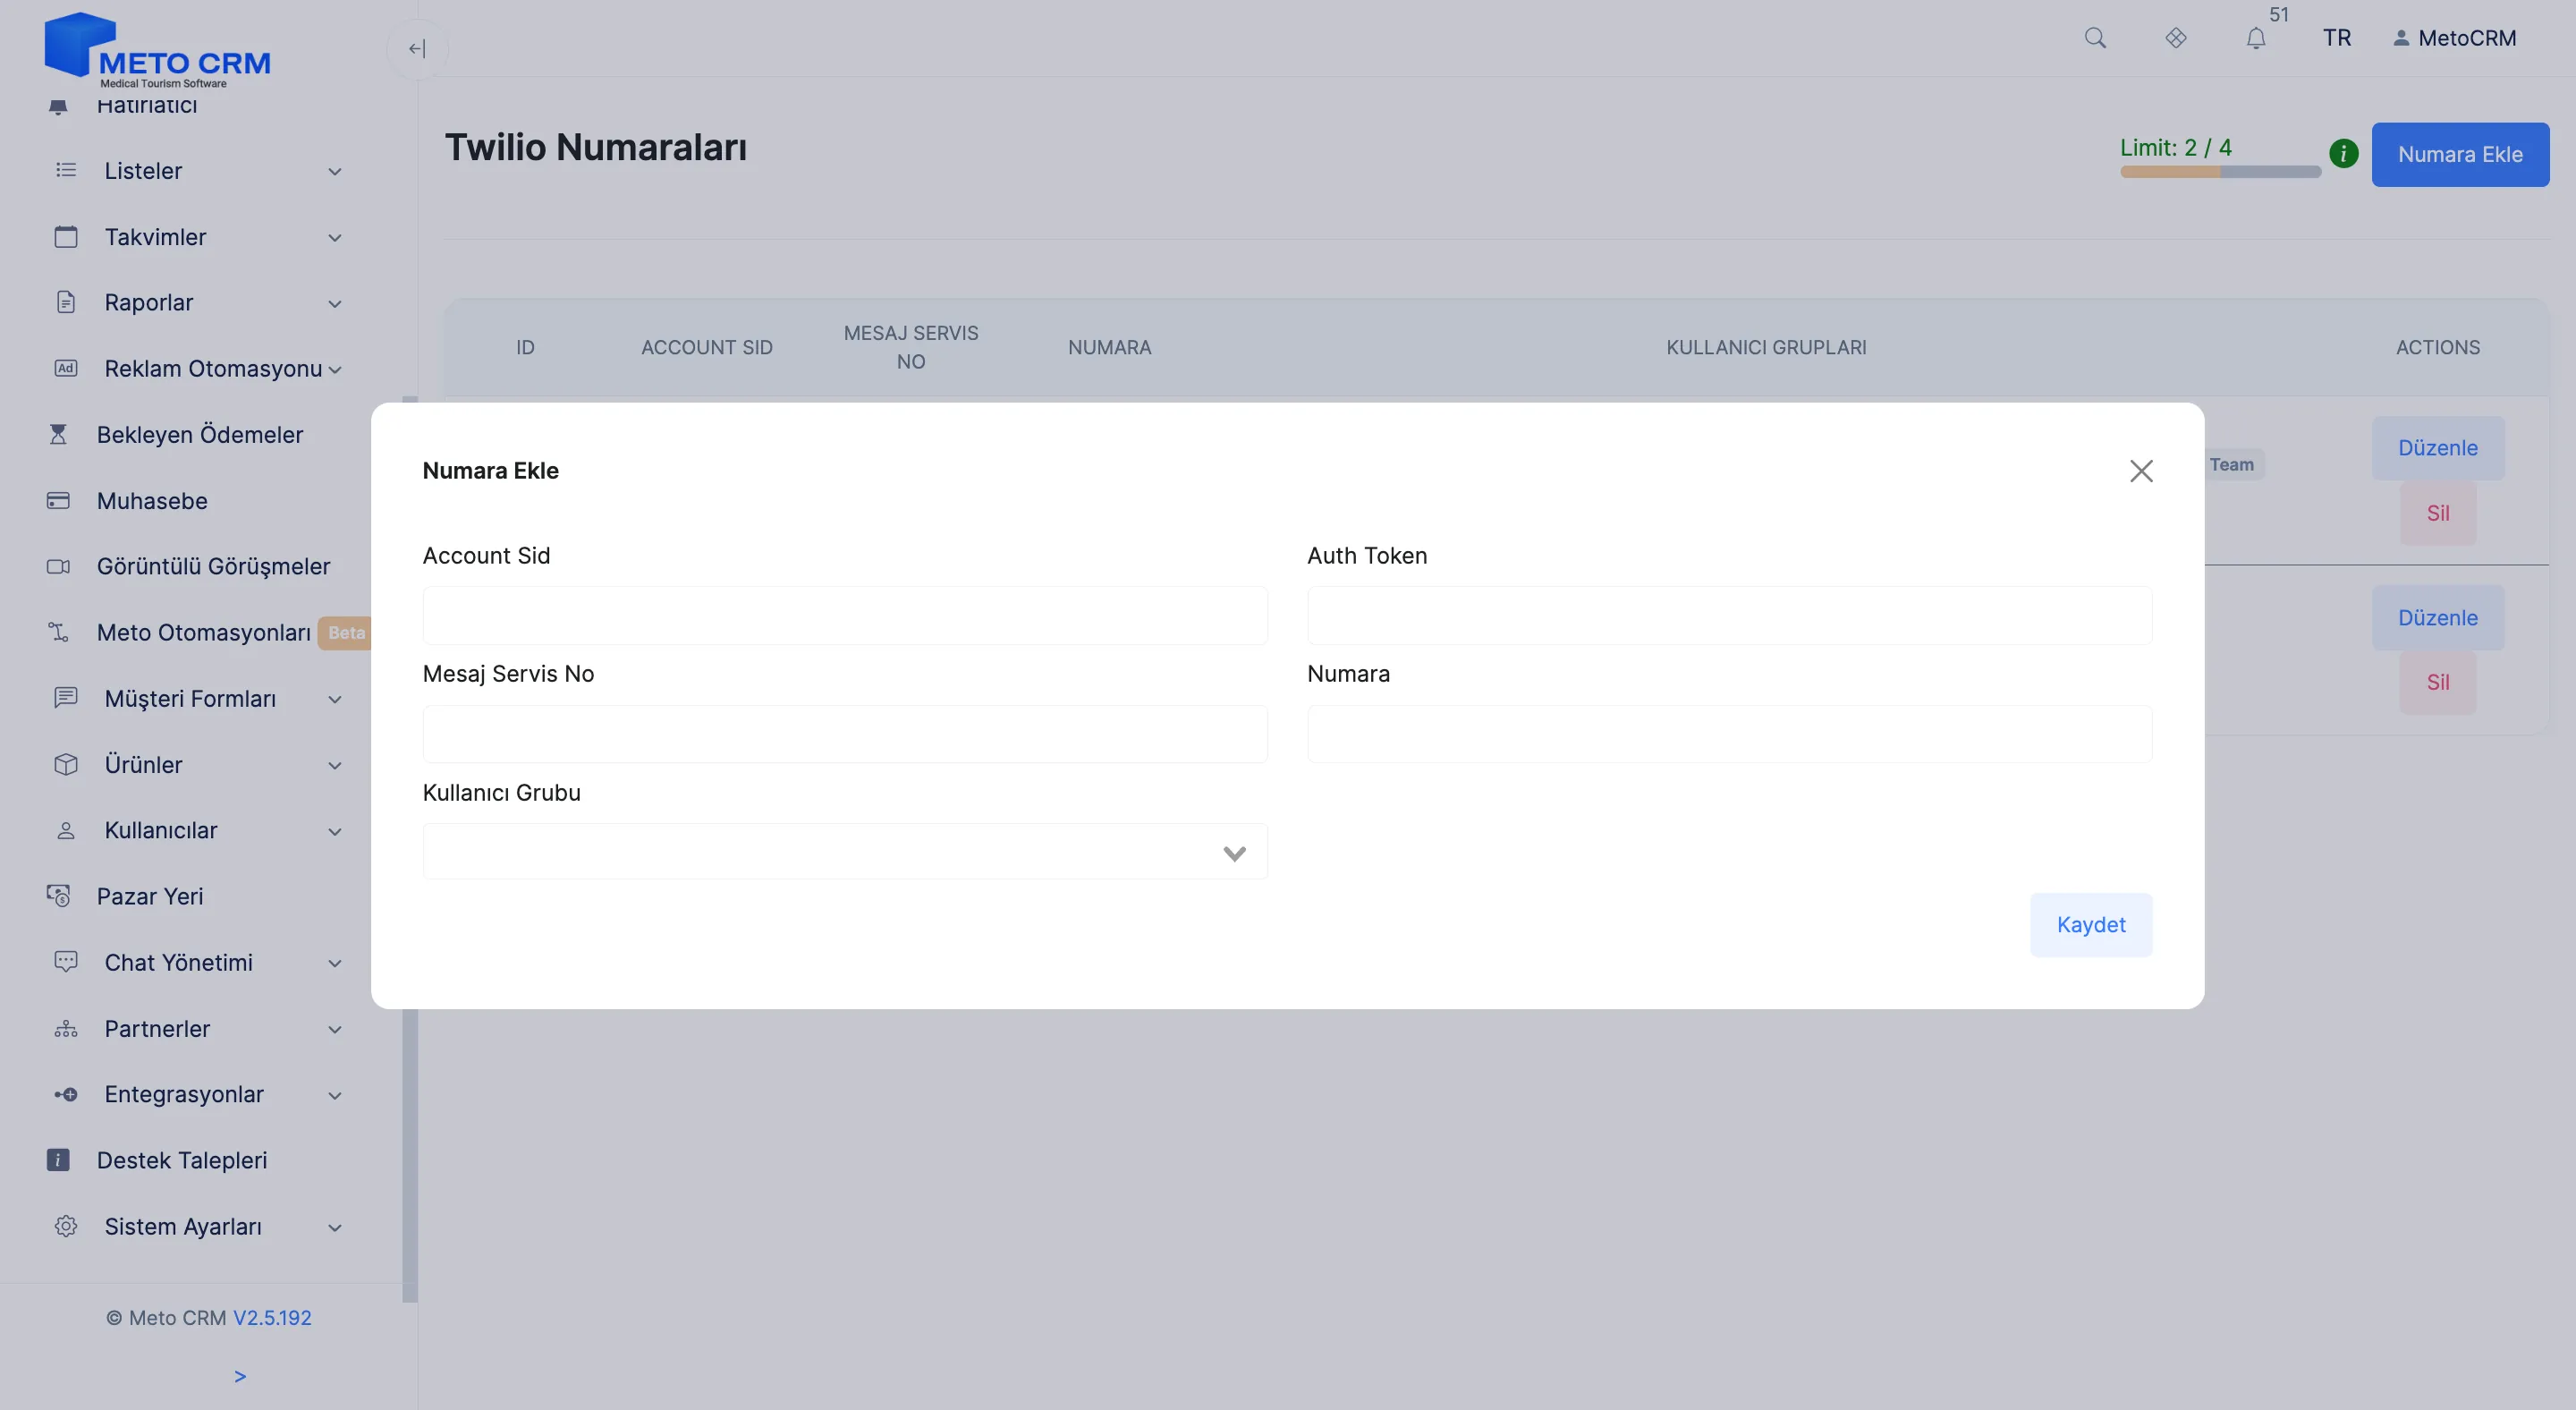The image size is (2576, 1410).
Task: Click the green info icon next to Limit
Action: click(2344, 154)
